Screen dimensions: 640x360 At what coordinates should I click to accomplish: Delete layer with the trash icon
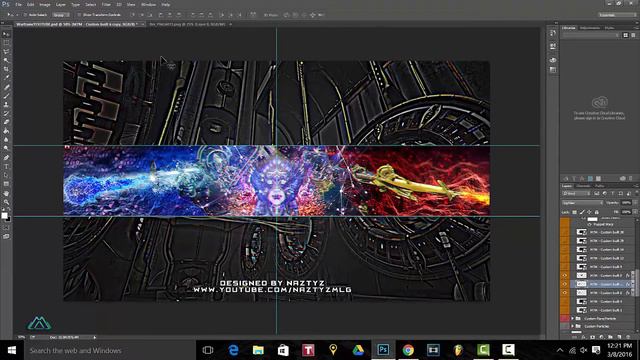[628, 337]
